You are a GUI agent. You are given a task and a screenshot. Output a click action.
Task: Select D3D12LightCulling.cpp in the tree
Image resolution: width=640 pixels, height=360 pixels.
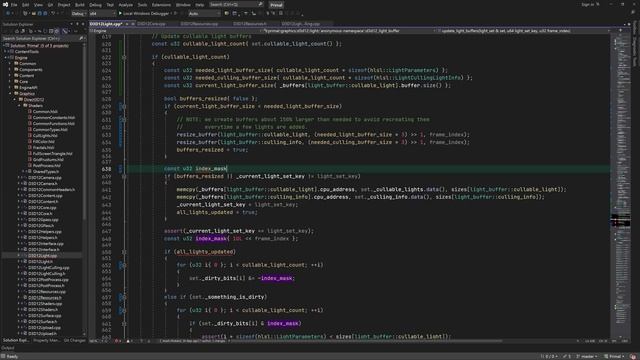(x=49, y=268)
